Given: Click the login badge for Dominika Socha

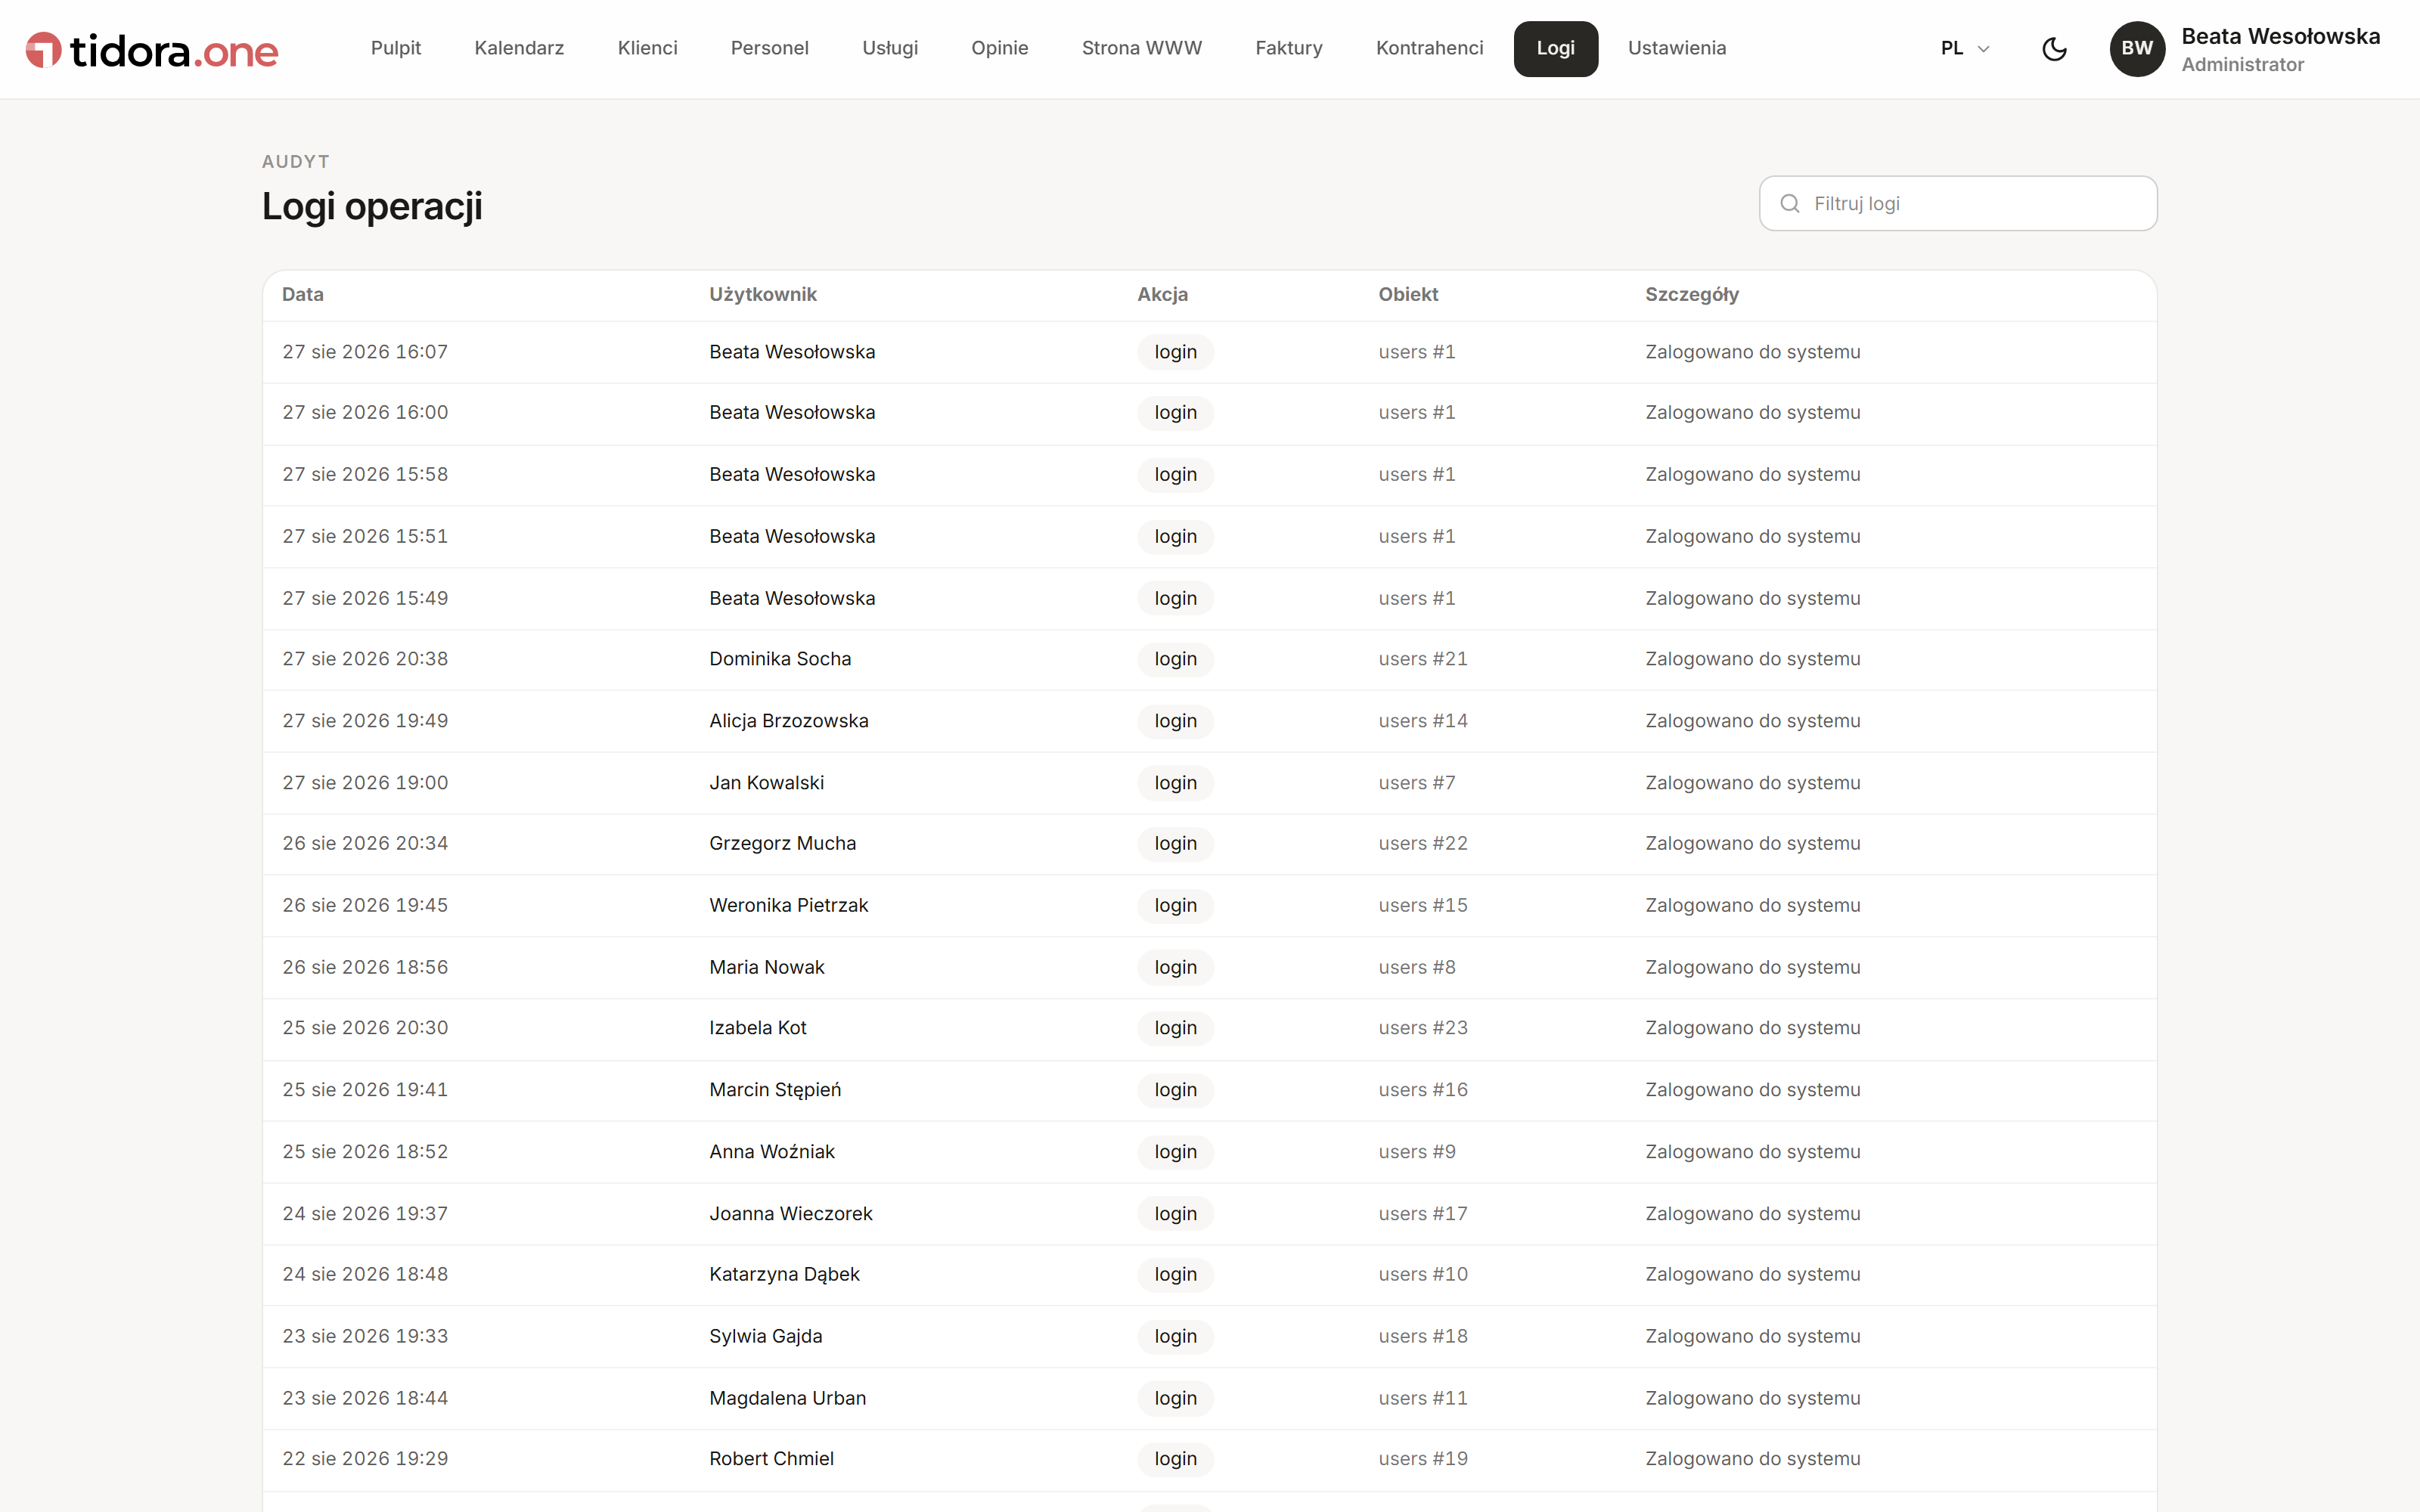Looking at the screenshot, I should [1175, 659].
